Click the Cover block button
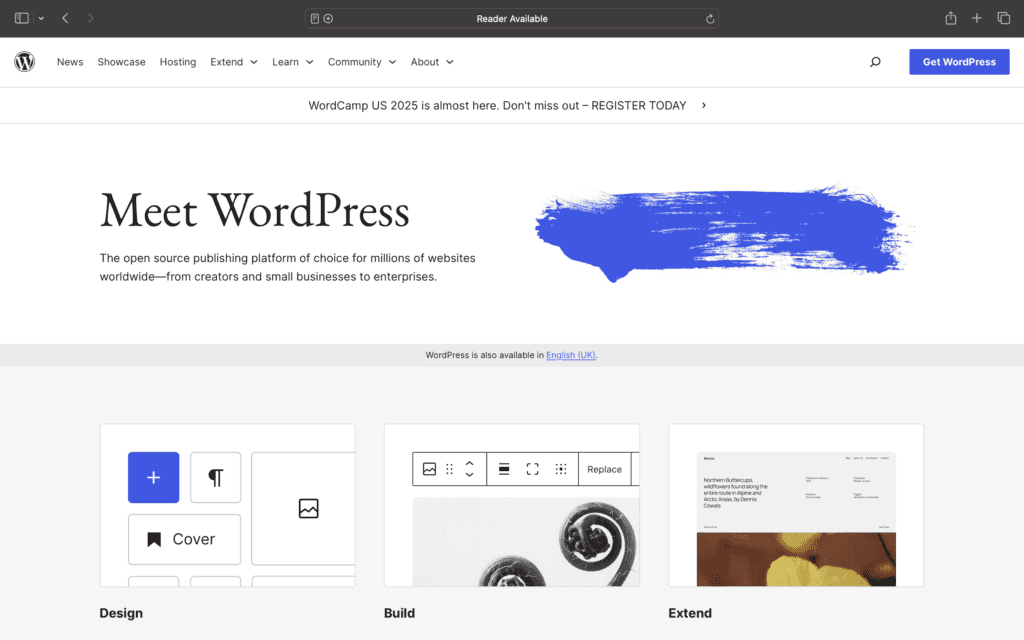Image resolution: width=1024 pixels, height=640 pixels. (x=184, y=539)
